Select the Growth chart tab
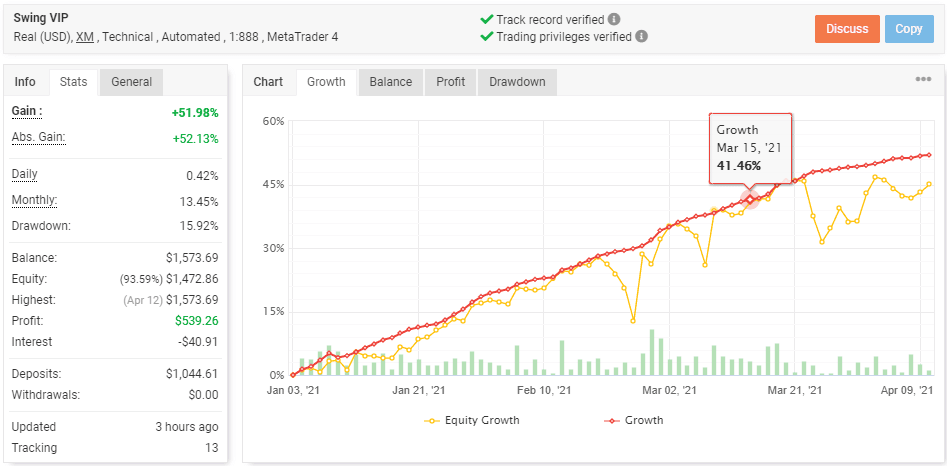The width and height of the screenshot is (947, 466). (x=326, y=82)
